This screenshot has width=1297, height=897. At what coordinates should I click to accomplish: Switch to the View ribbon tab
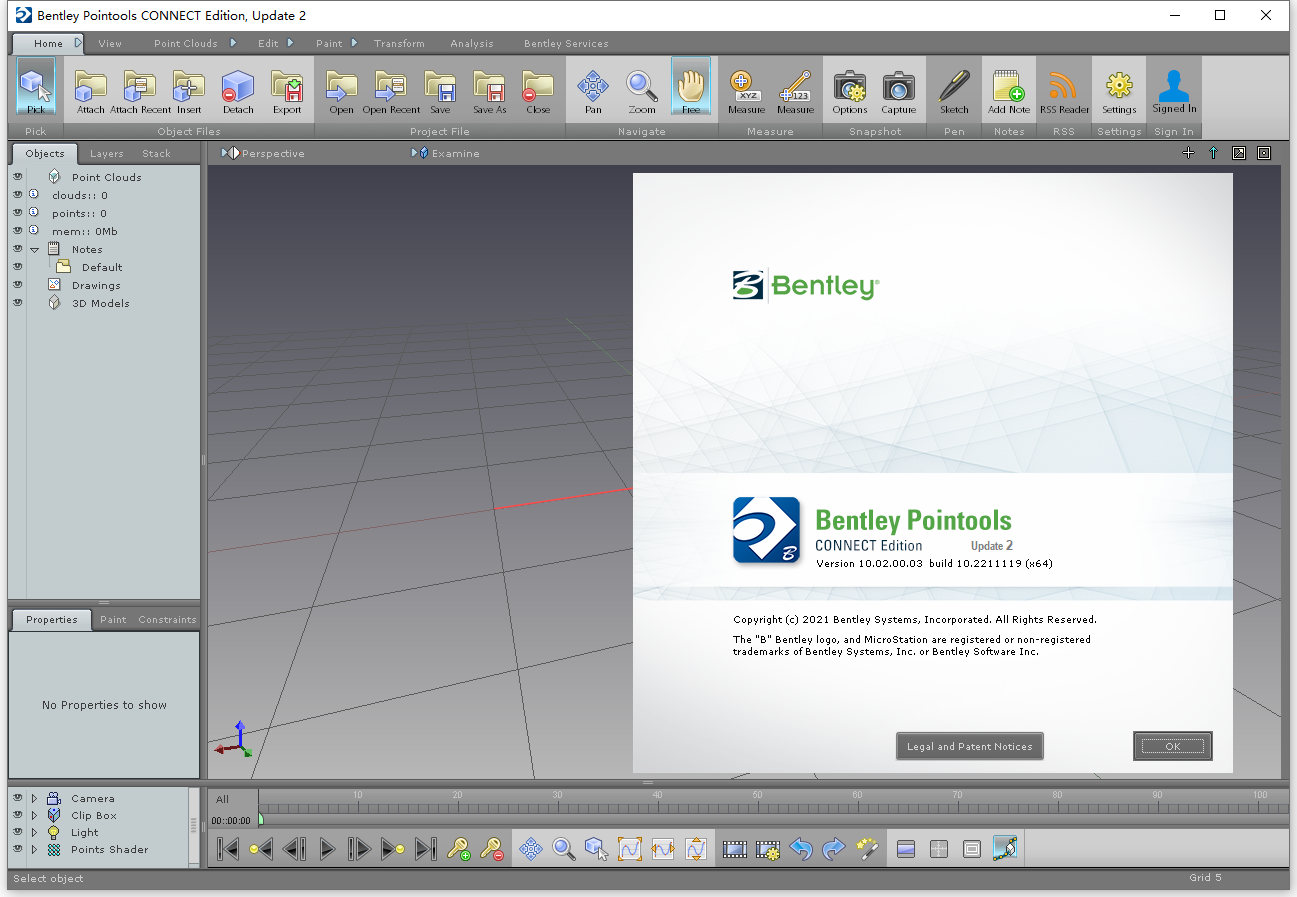110,43
